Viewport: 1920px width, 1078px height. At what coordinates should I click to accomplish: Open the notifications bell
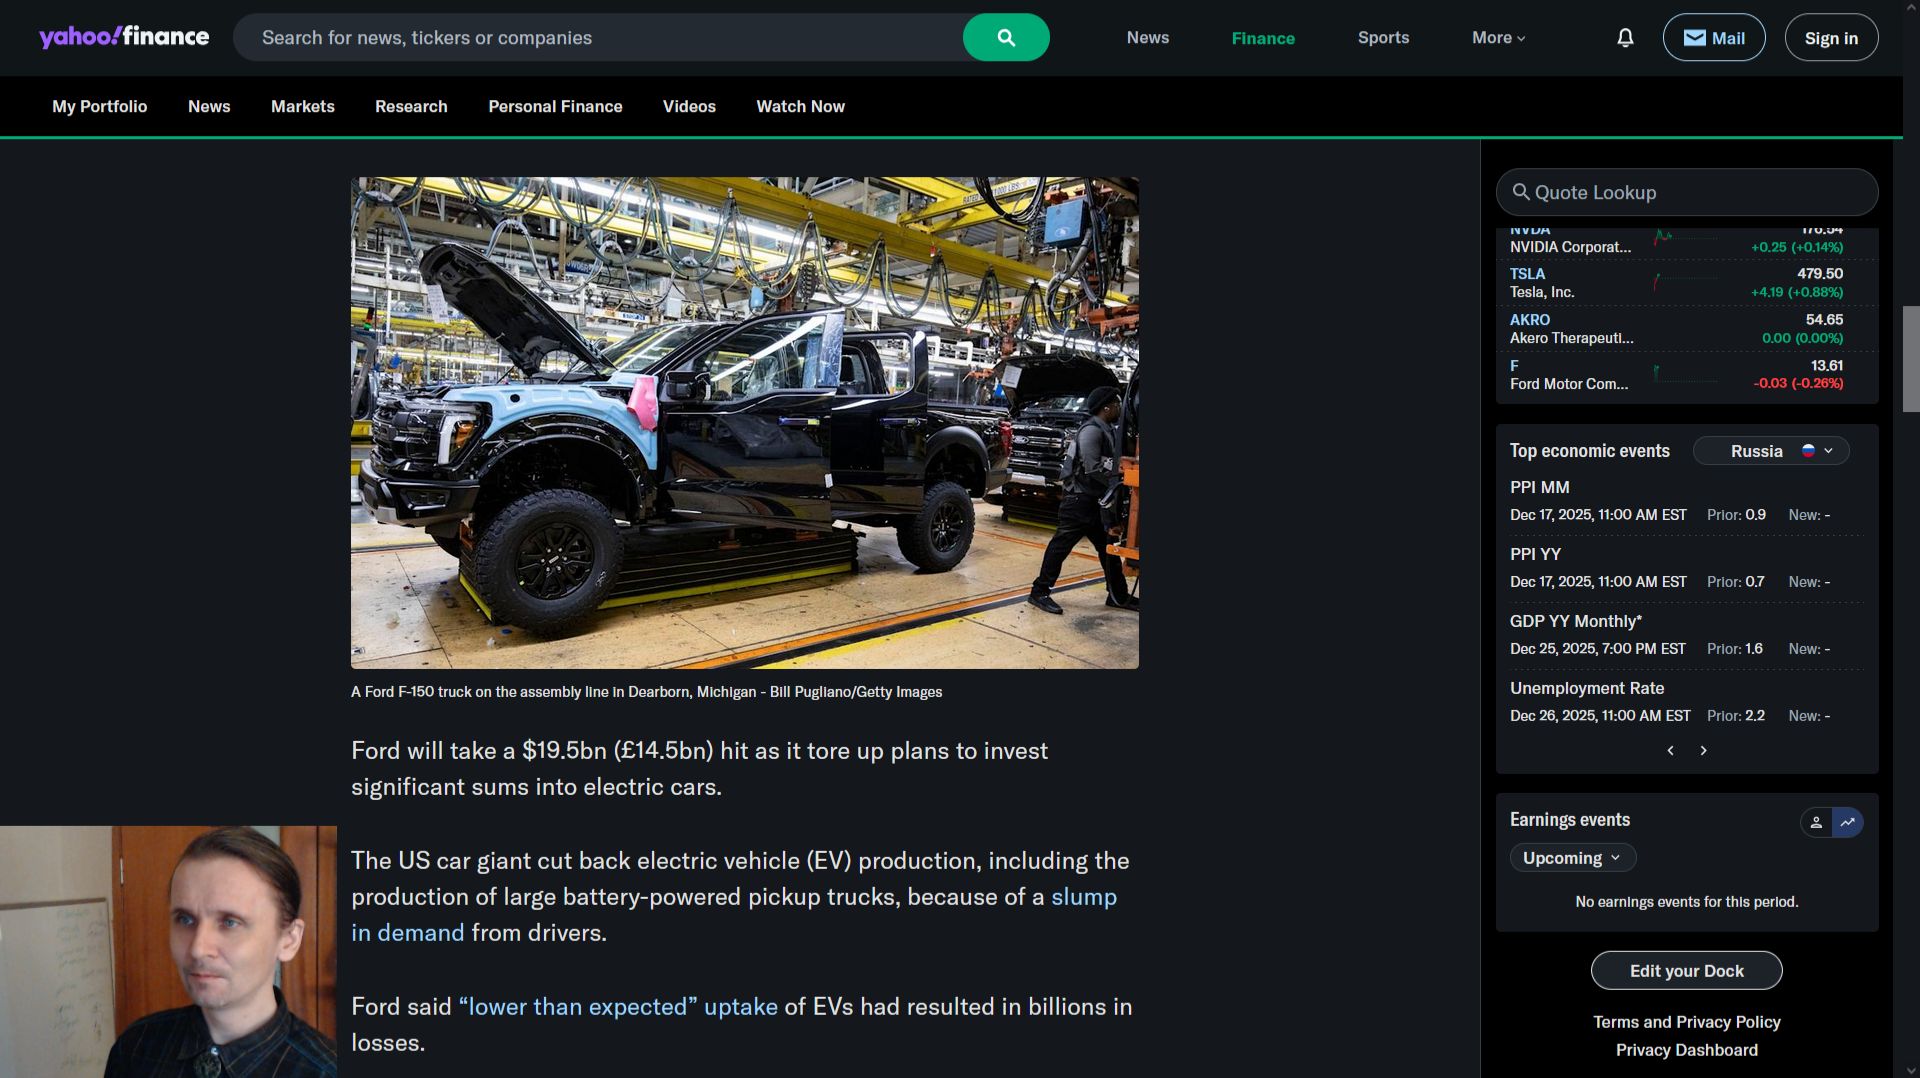1625,38
